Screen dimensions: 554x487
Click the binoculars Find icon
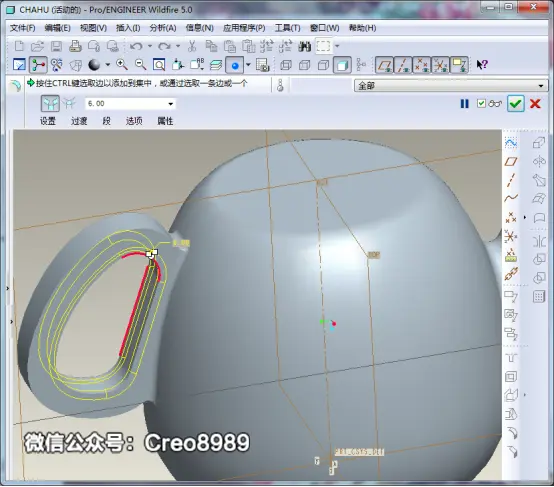(305, 46)
